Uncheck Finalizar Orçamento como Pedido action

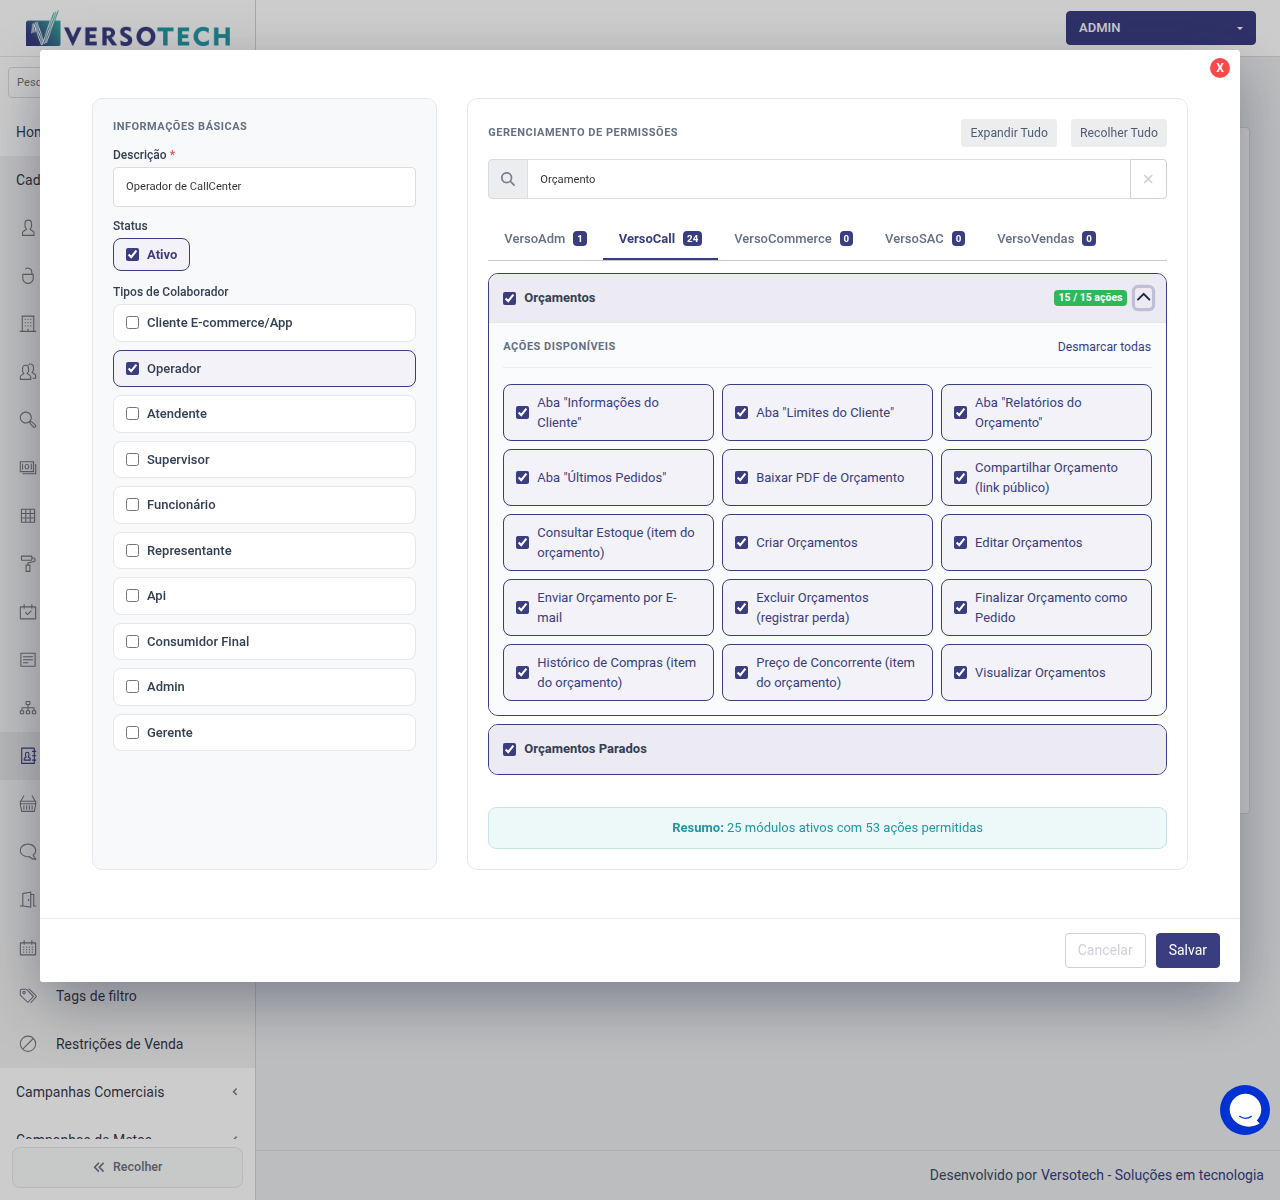click(x=961, y=608)
